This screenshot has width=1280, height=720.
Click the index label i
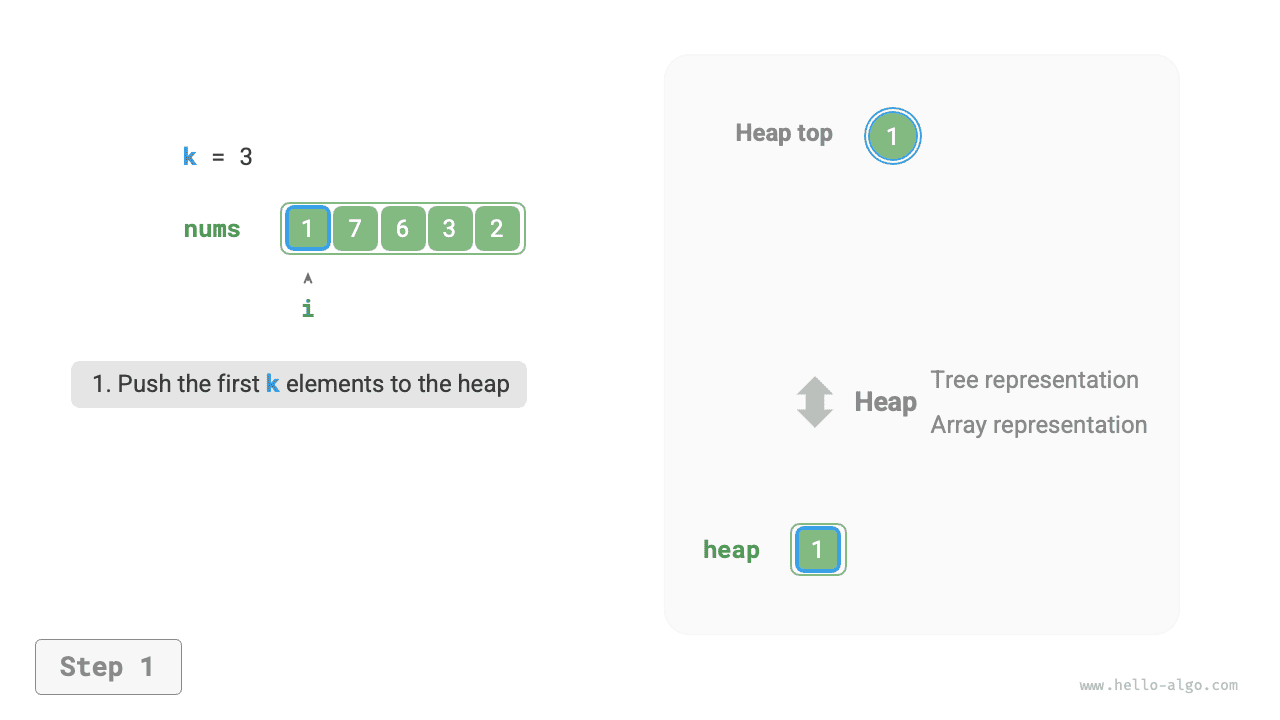click(308, 309)
